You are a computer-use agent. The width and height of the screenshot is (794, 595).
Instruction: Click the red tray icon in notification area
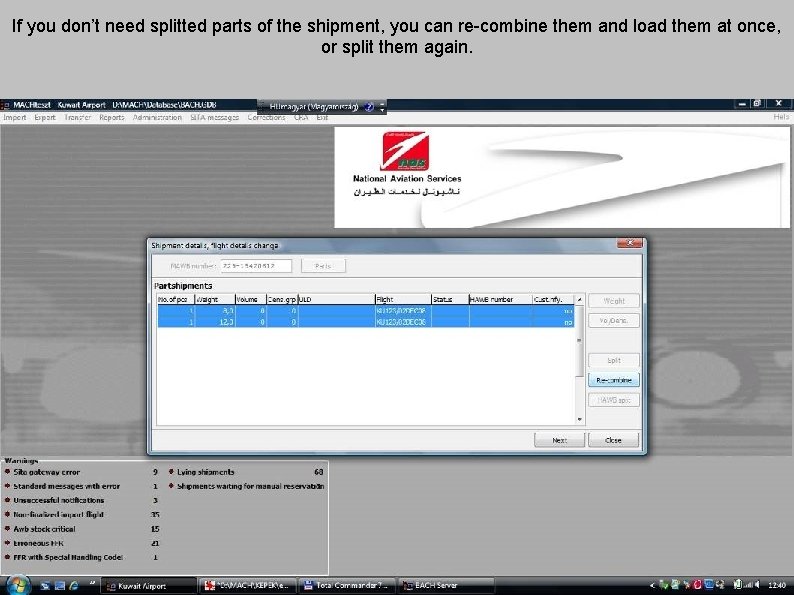point(696,585)
